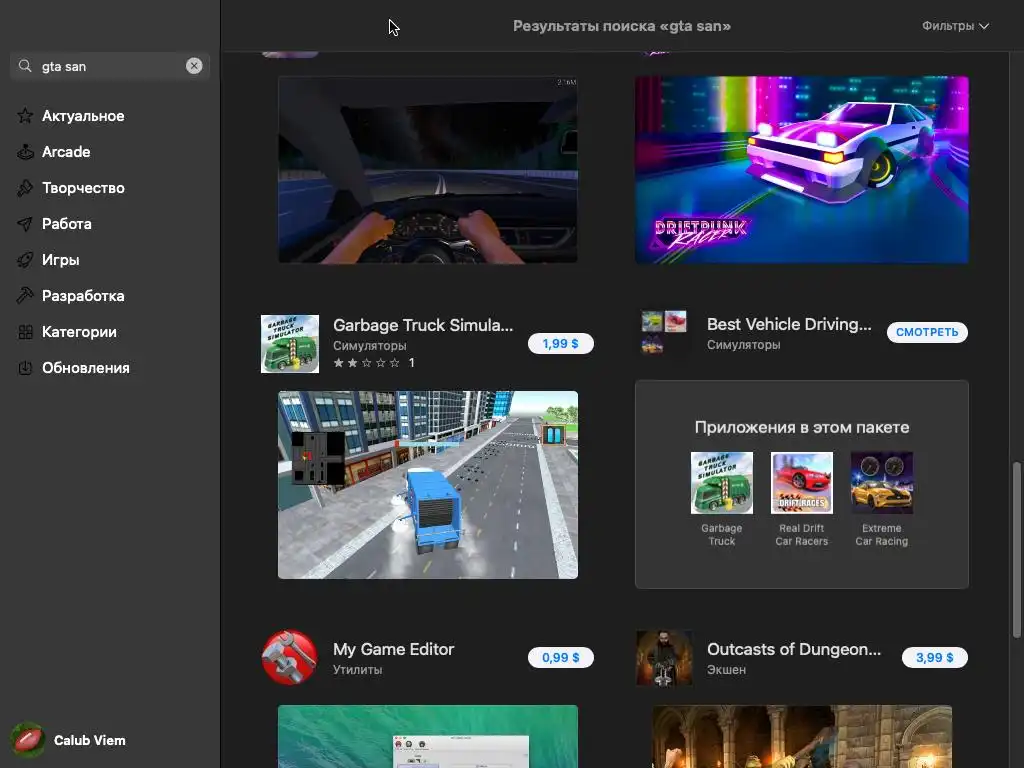Click the Calub Viem account name
Screen dimensions: 1024x768
[x=89, y=741]
